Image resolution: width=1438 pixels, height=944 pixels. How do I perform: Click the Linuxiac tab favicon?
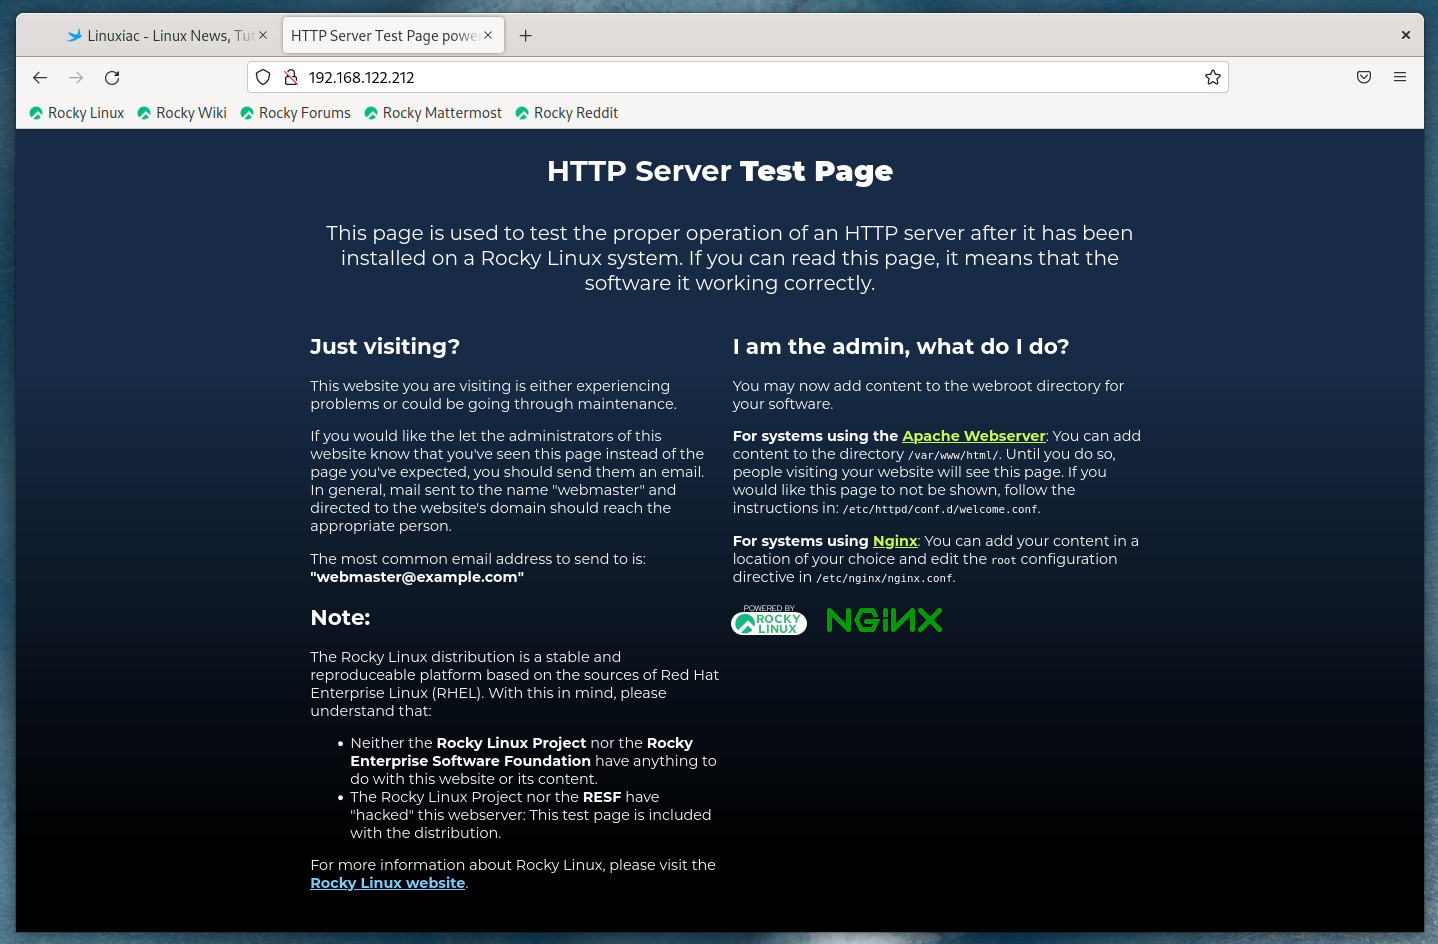tap(74, 35)
